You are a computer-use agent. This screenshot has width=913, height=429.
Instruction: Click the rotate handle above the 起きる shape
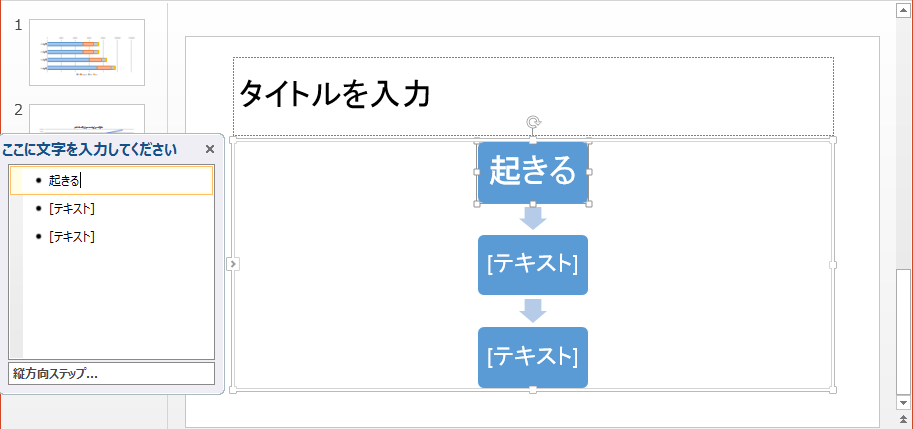(534, 123)
